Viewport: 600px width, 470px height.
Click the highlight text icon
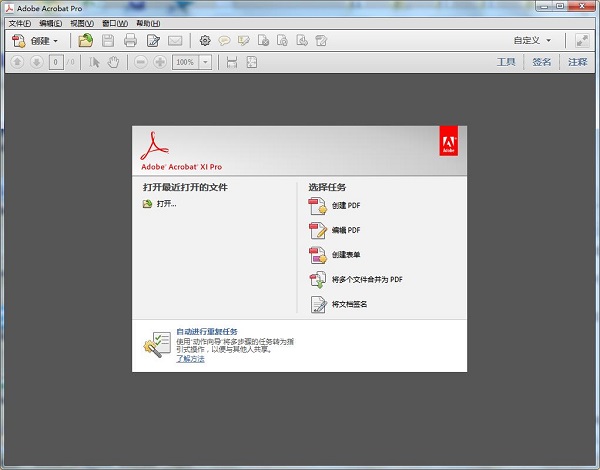pyautogui.click(x=243, y=40)
